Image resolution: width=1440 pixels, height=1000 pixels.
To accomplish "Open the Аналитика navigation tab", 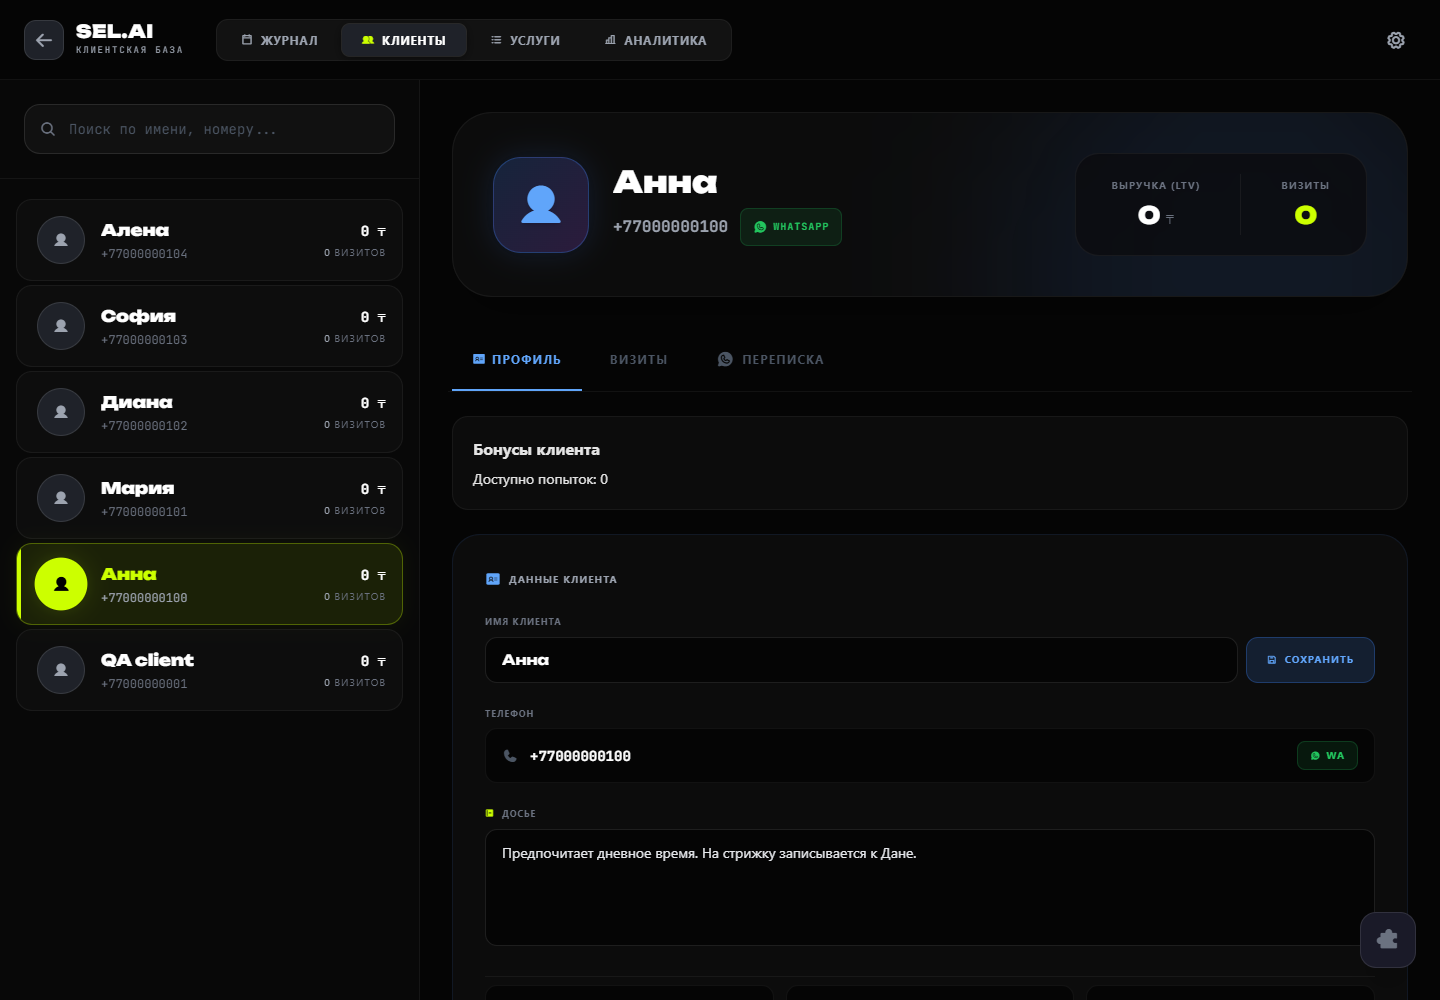I will click(655, 40).
